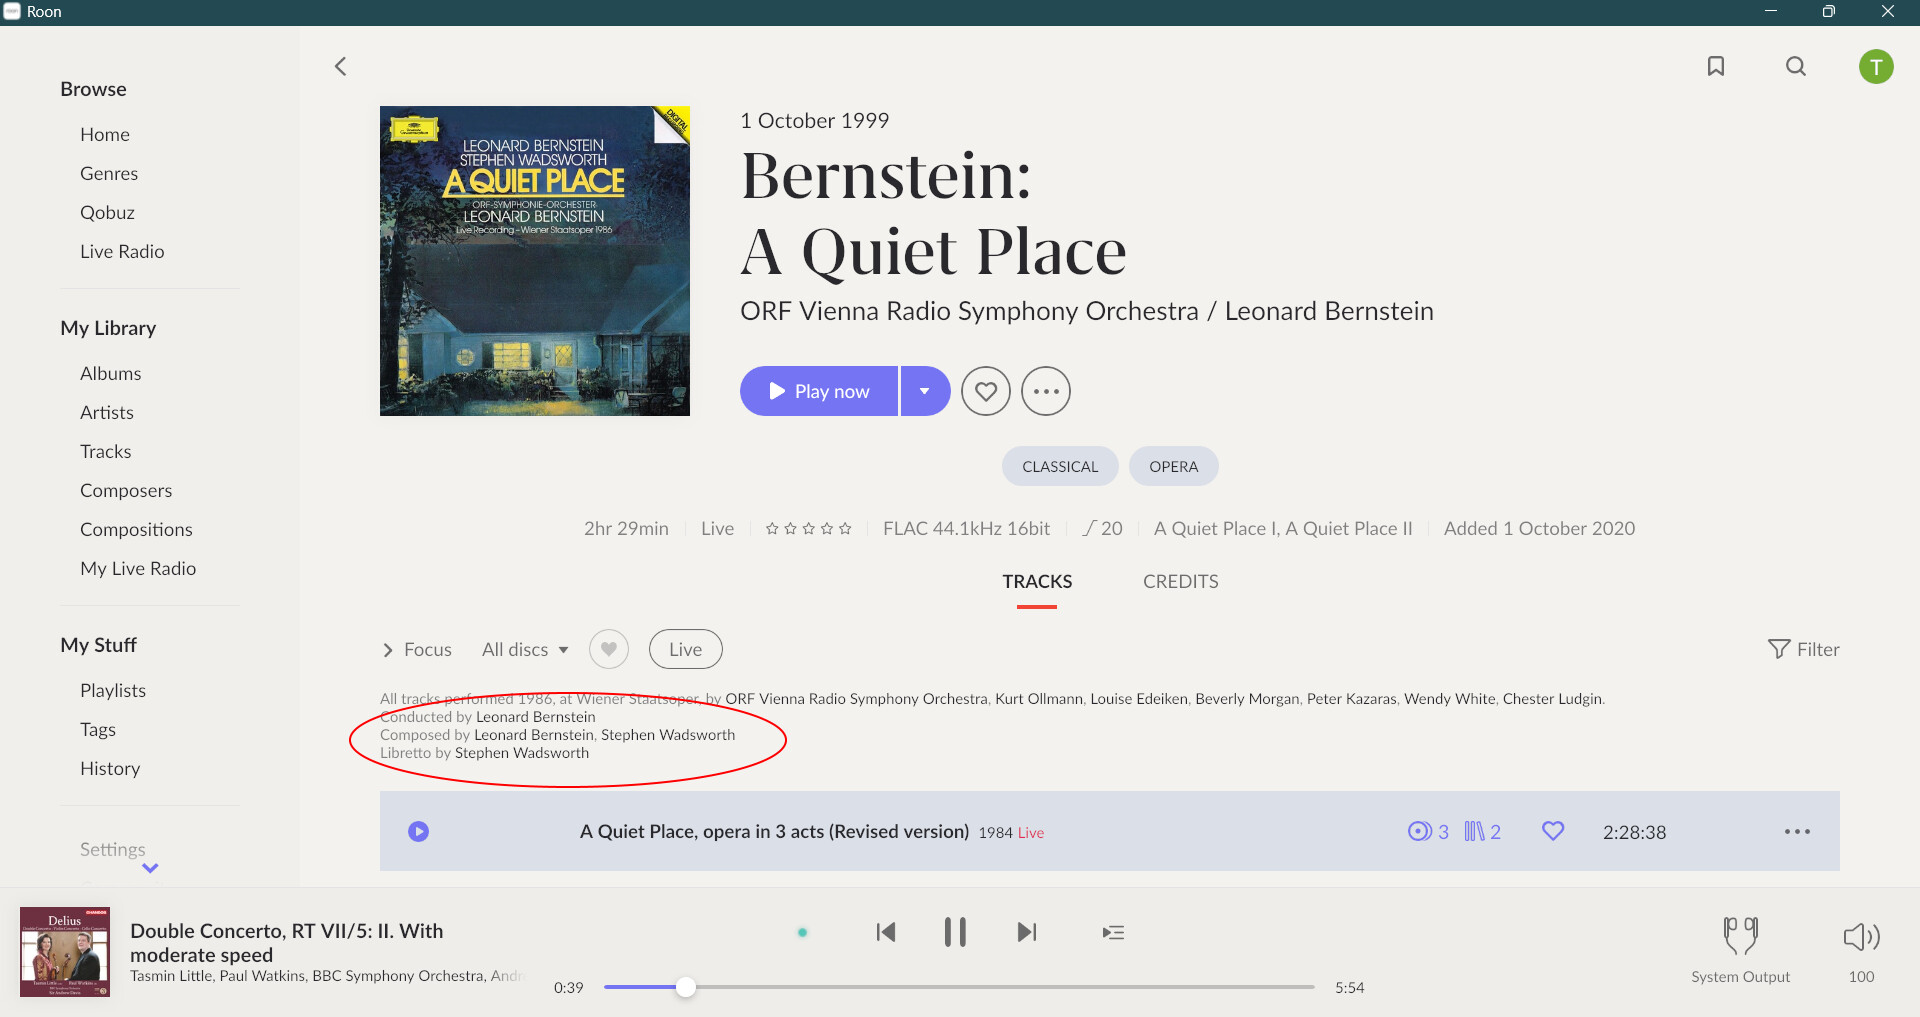Go back using the left arrow
This screenshot has height=1017, width=1920.
pyautogui.click(x=341, y=66)
